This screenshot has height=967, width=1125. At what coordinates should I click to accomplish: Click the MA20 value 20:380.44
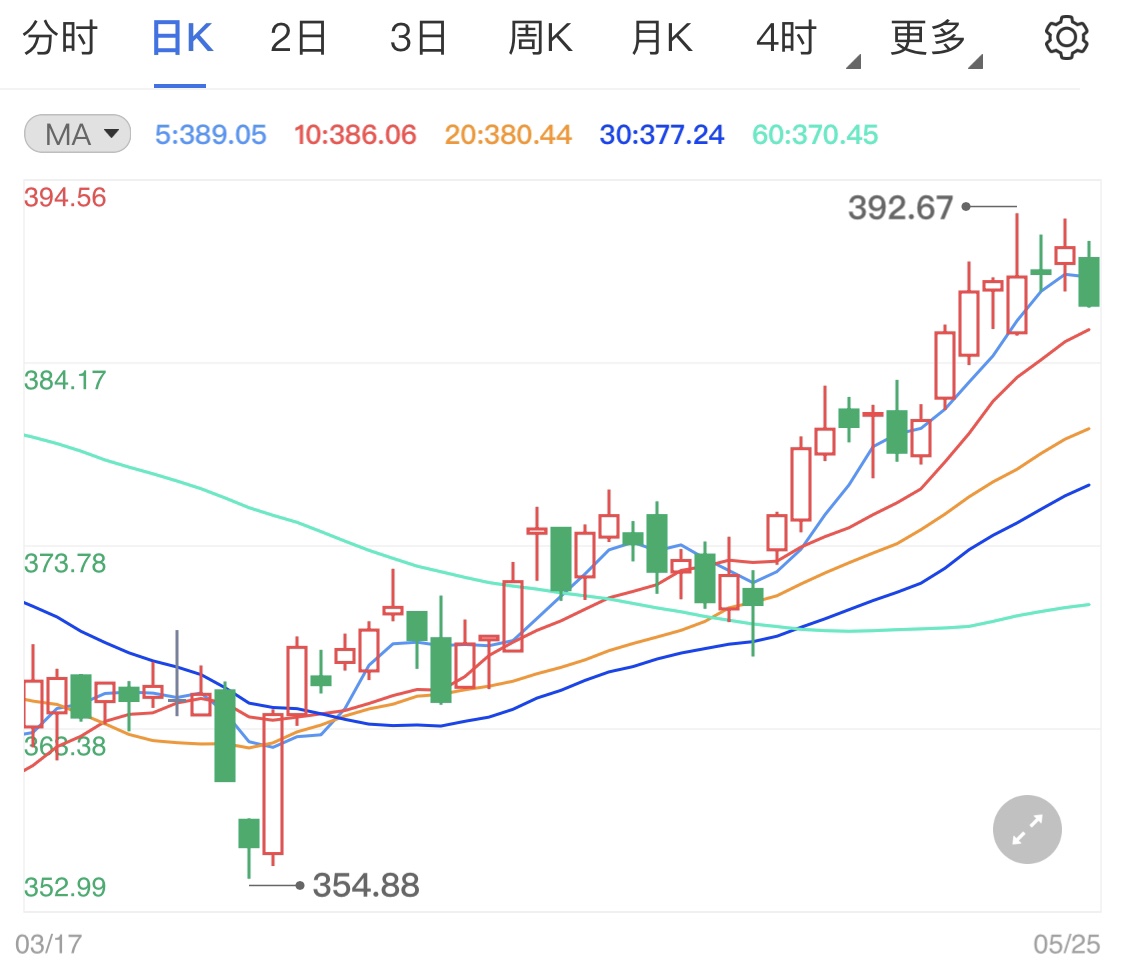(508, 135)
